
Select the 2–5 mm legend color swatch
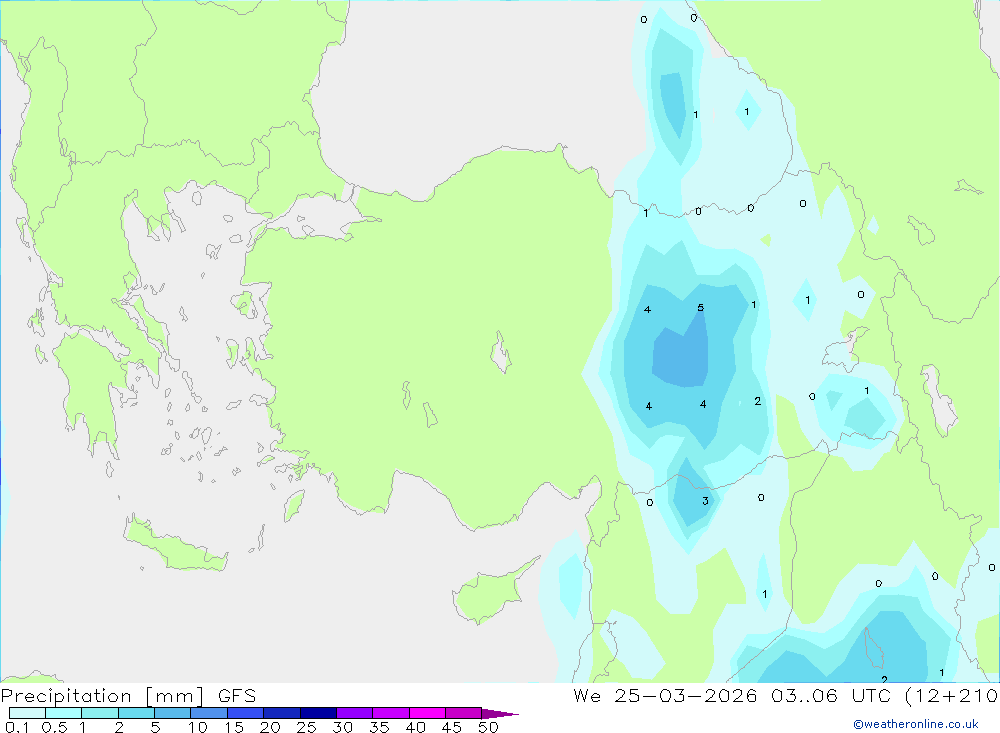tap(136, 713)
